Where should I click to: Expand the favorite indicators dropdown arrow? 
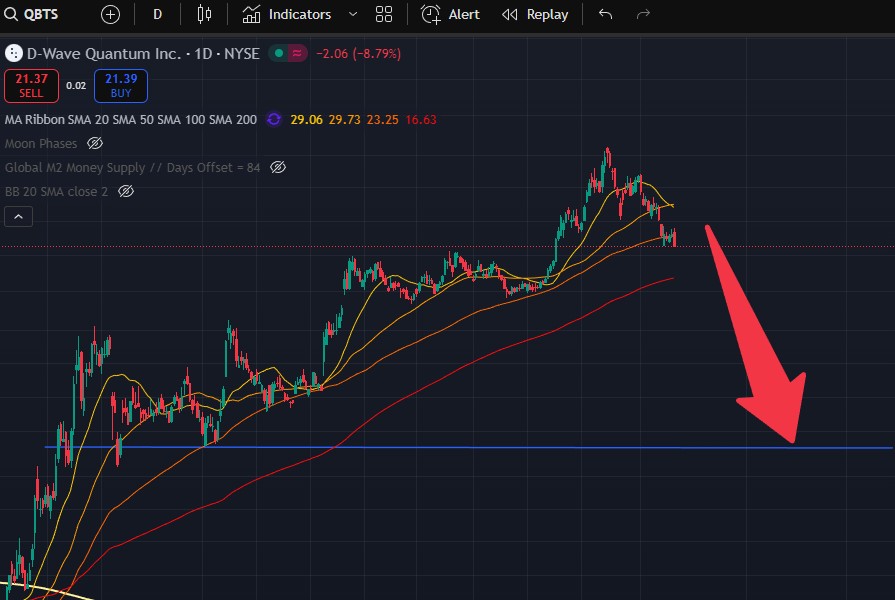[x=353, y=14]
